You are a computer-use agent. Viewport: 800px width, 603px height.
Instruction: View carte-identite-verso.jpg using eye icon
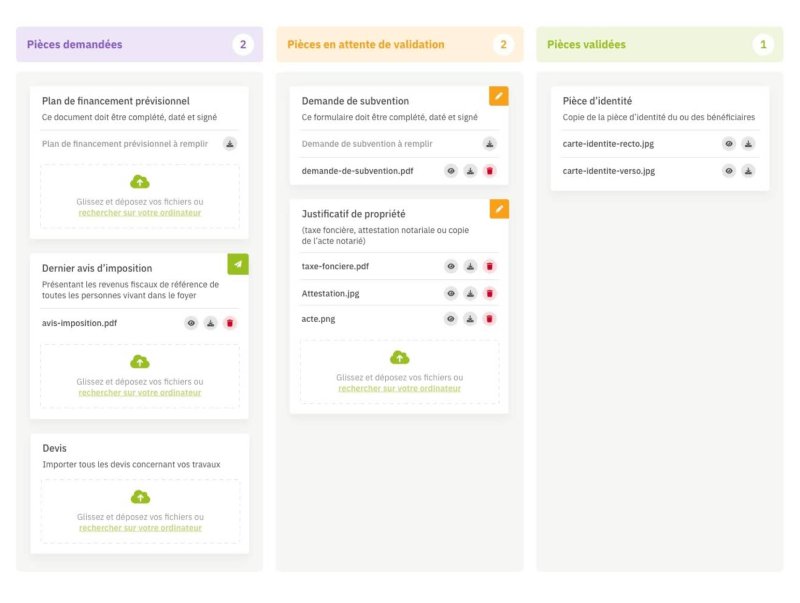729,171
